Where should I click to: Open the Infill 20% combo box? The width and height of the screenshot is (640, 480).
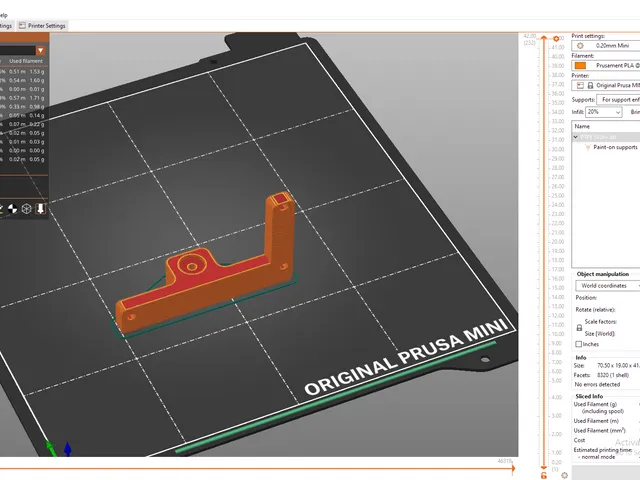pyautogui.click(x=604, y=112)
